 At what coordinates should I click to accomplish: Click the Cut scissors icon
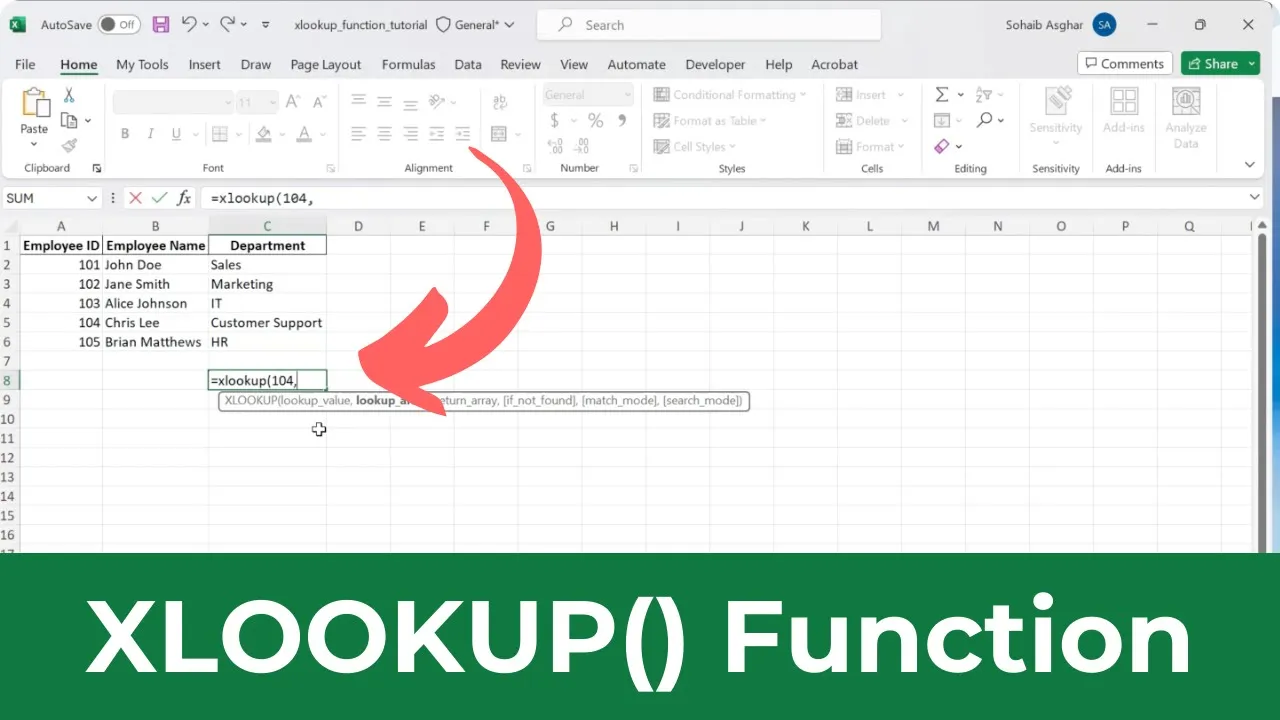pos(69,95)
